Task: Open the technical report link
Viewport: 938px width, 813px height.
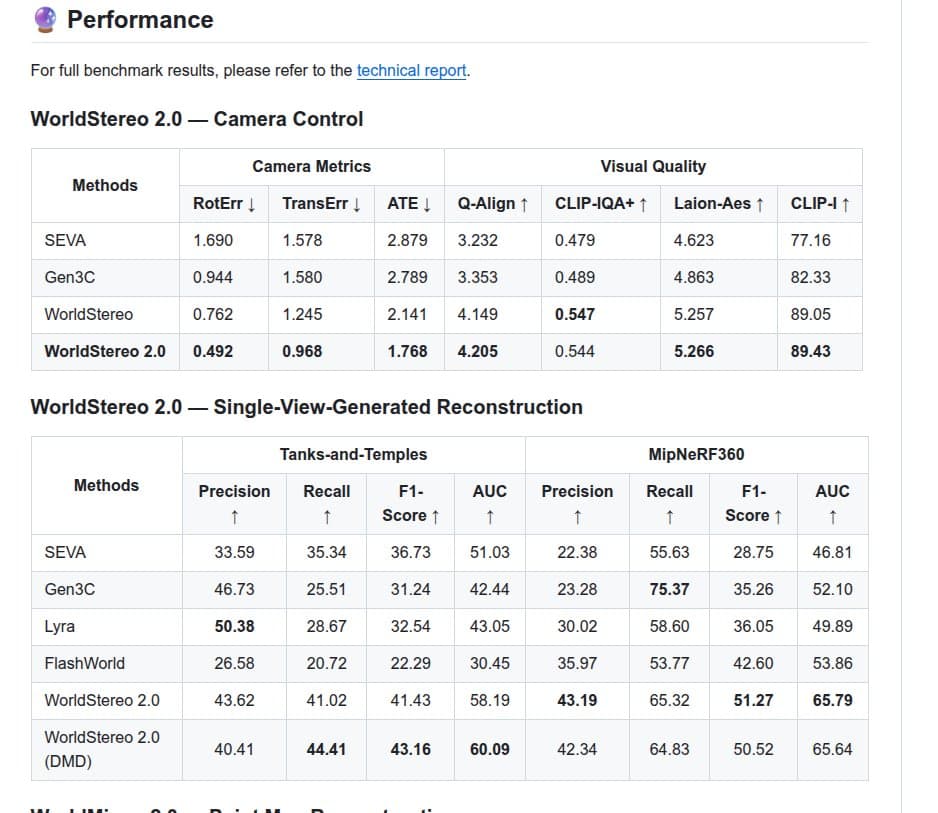Action: (x=411, y=71)
